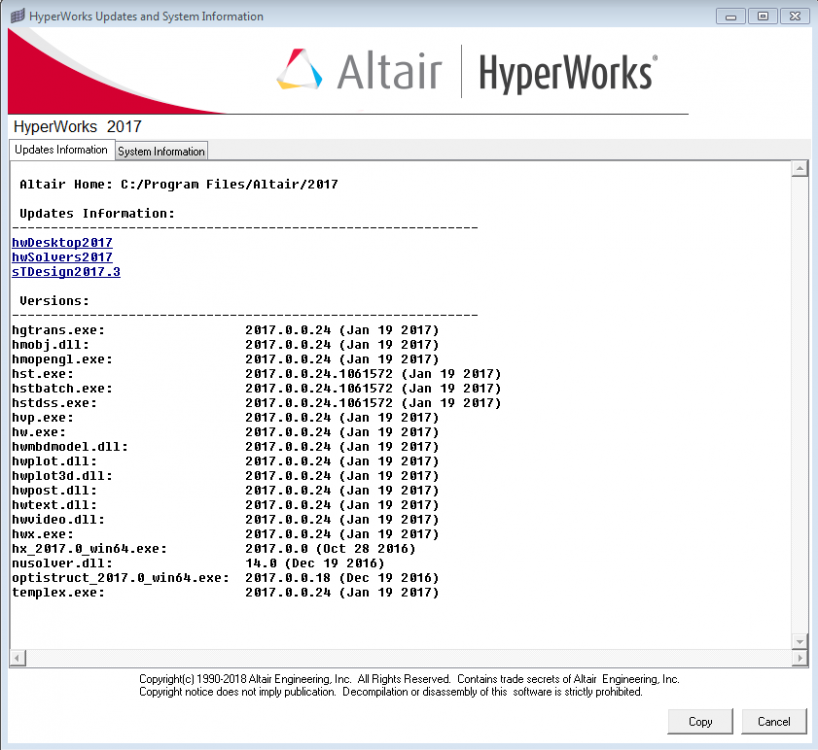Click the vertical scrollbar up arrow
Screen dimensions: 818x750
799,168
